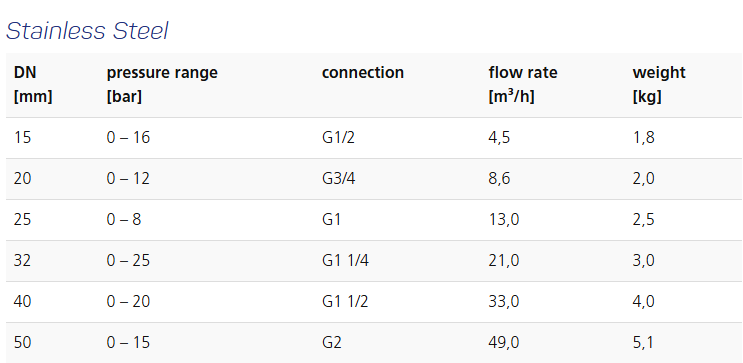Screen dimensions: 743x363
Task: Click the 21,0 flow rate value
Action: pos(504,261)
